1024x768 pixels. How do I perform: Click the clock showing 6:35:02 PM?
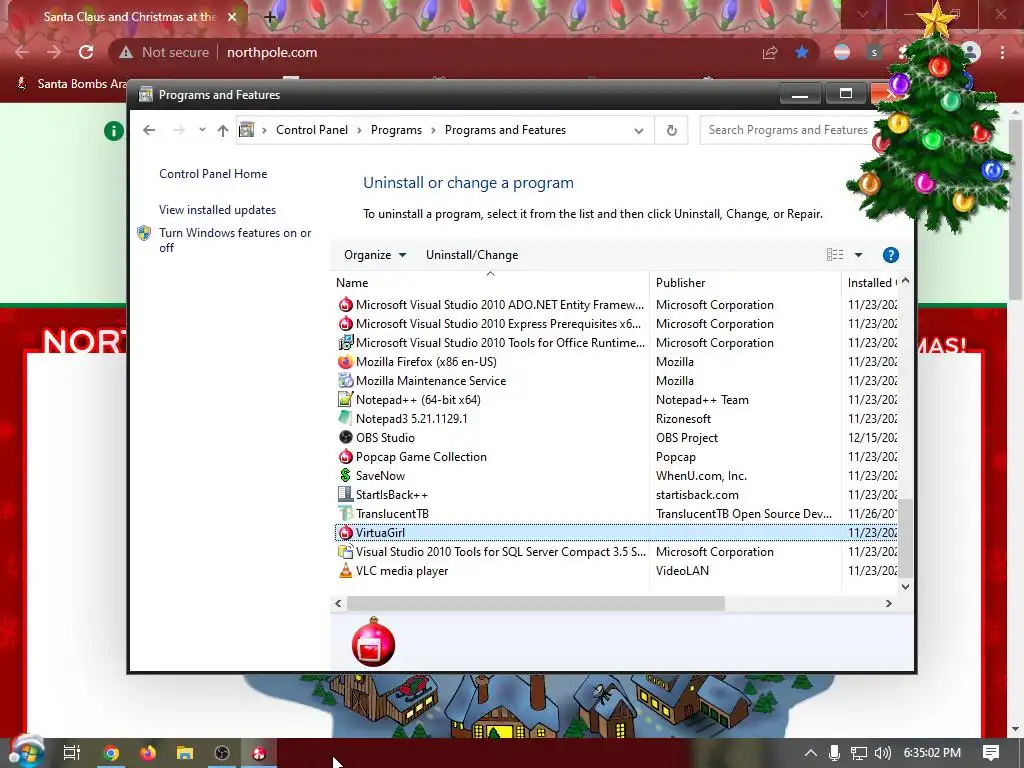pyautogui.click(x=932, y=753)
